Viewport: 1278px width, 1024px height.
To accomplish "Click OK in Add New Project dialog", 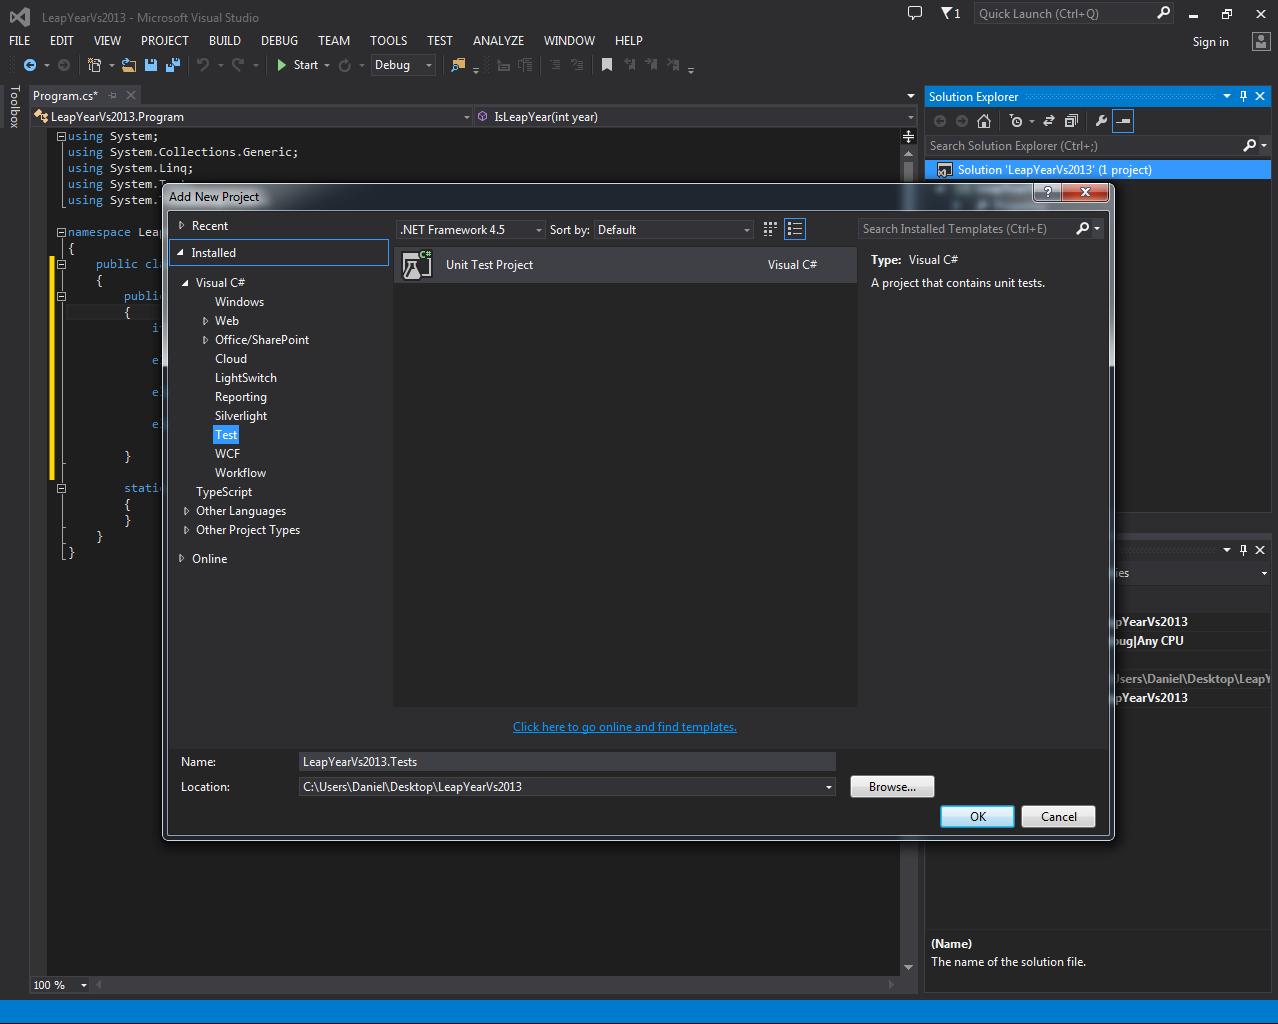I will (x=978, y=817).
